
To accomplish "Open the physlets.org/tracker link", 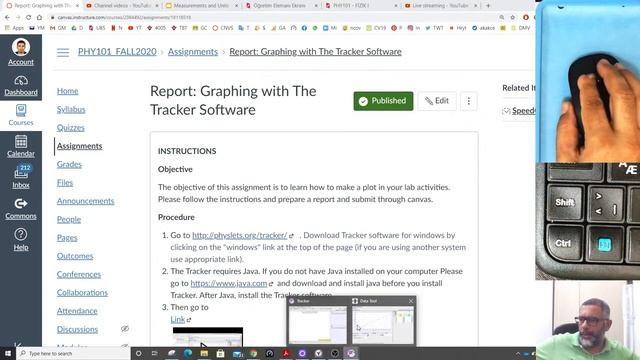I will tap(240, 236).
